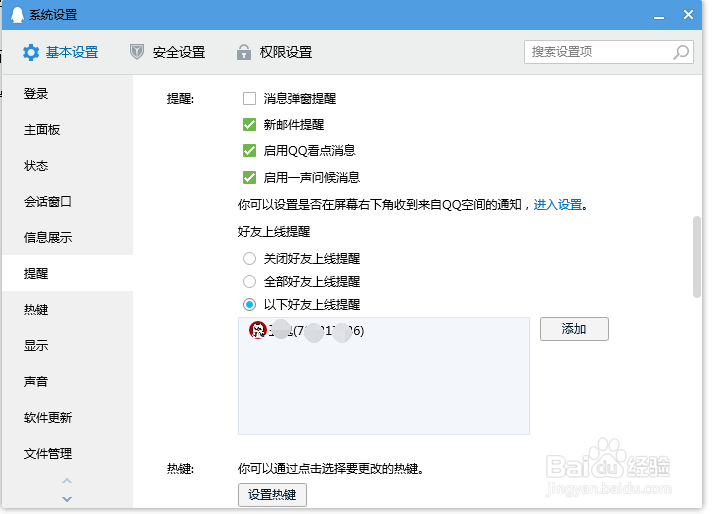Open 声音 section in sidebar
Viewport: 712px width, 514px height.
point(68,381)
